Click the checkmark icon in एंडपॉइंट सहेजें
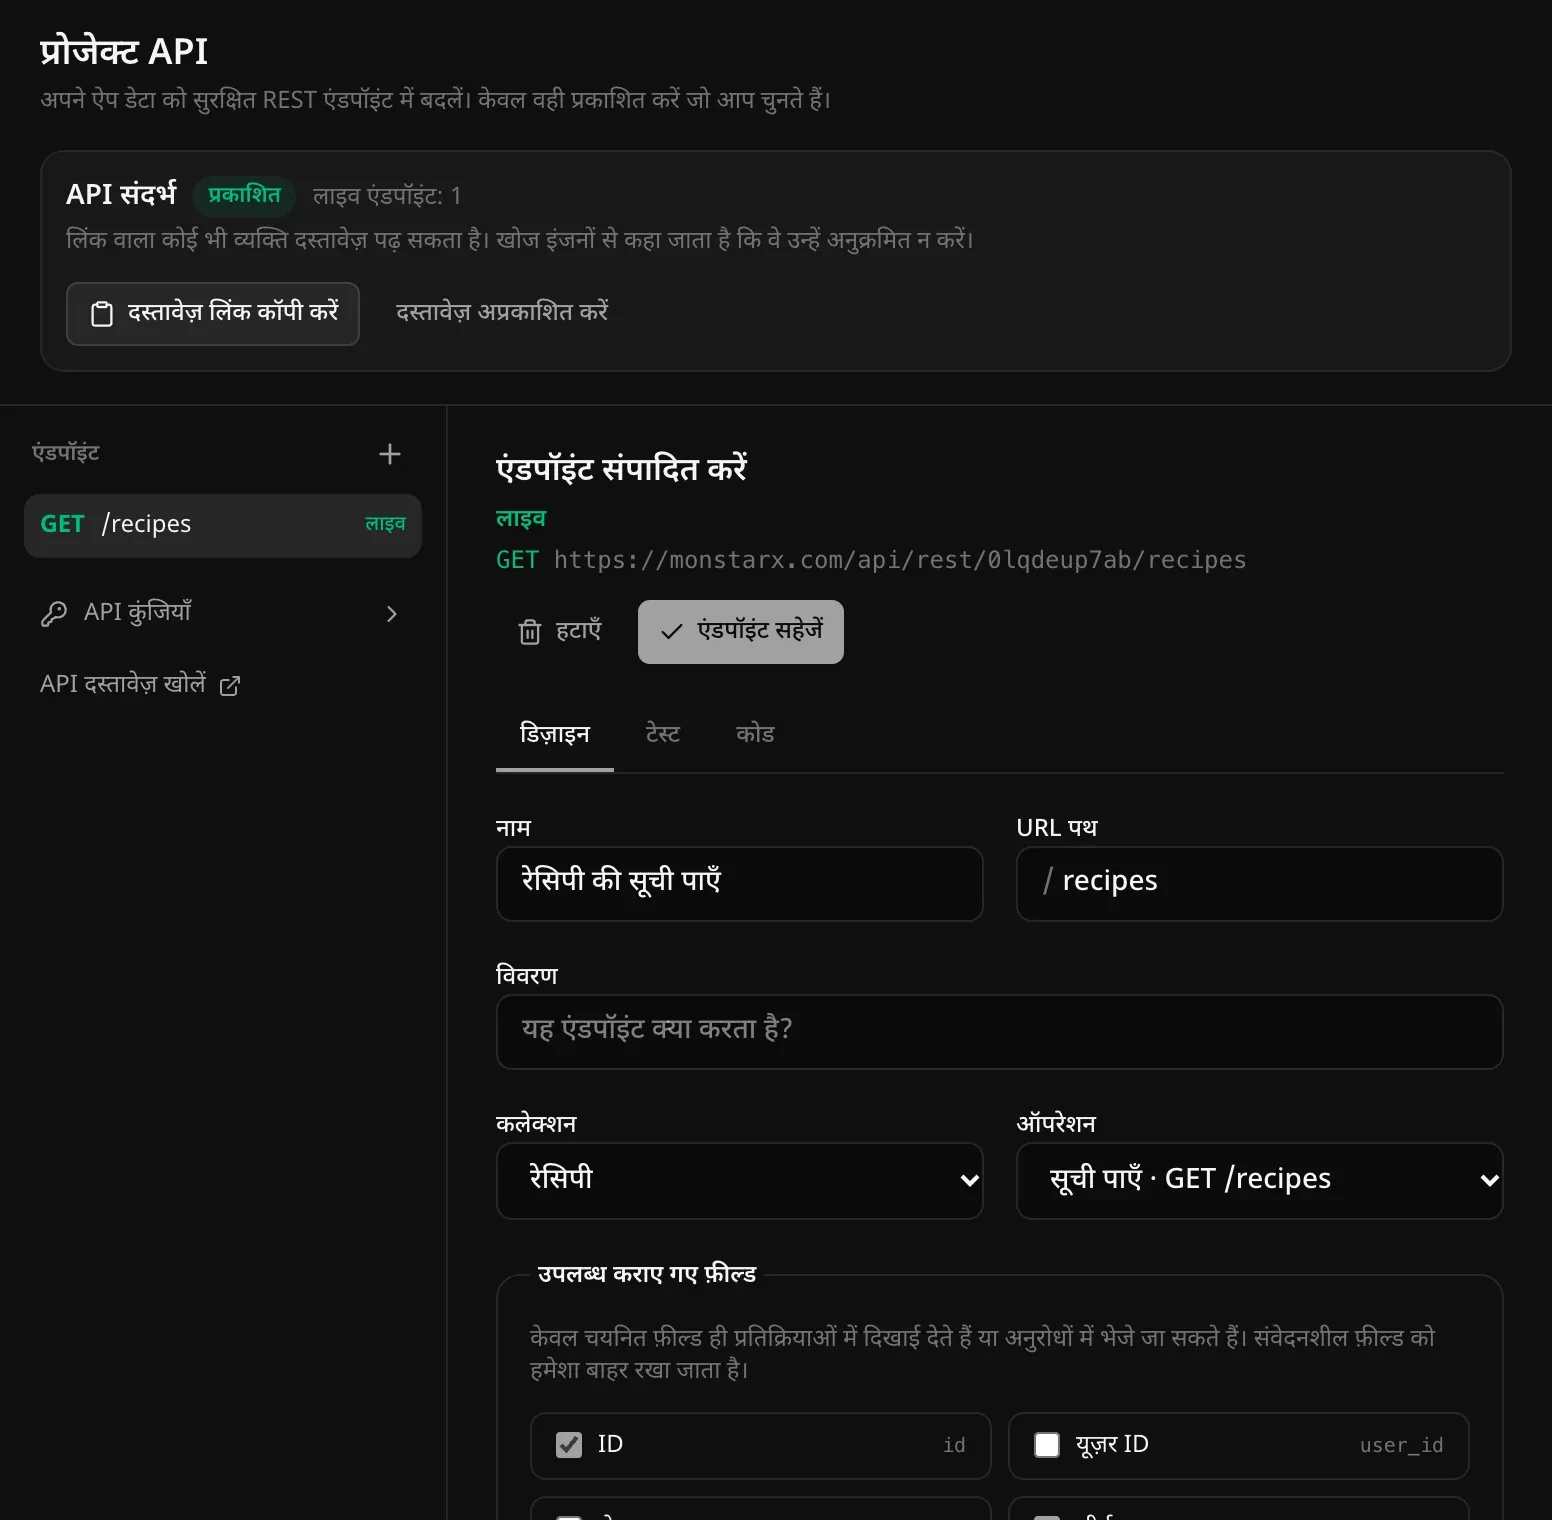Image resolution: width=1552 pixels, height=1520 pixels. coord(672,631)
